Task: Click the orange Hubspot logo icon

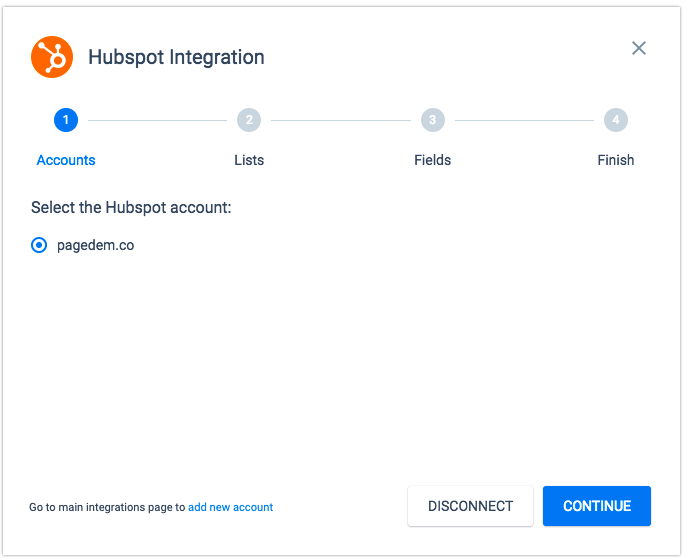Action: 52,57
